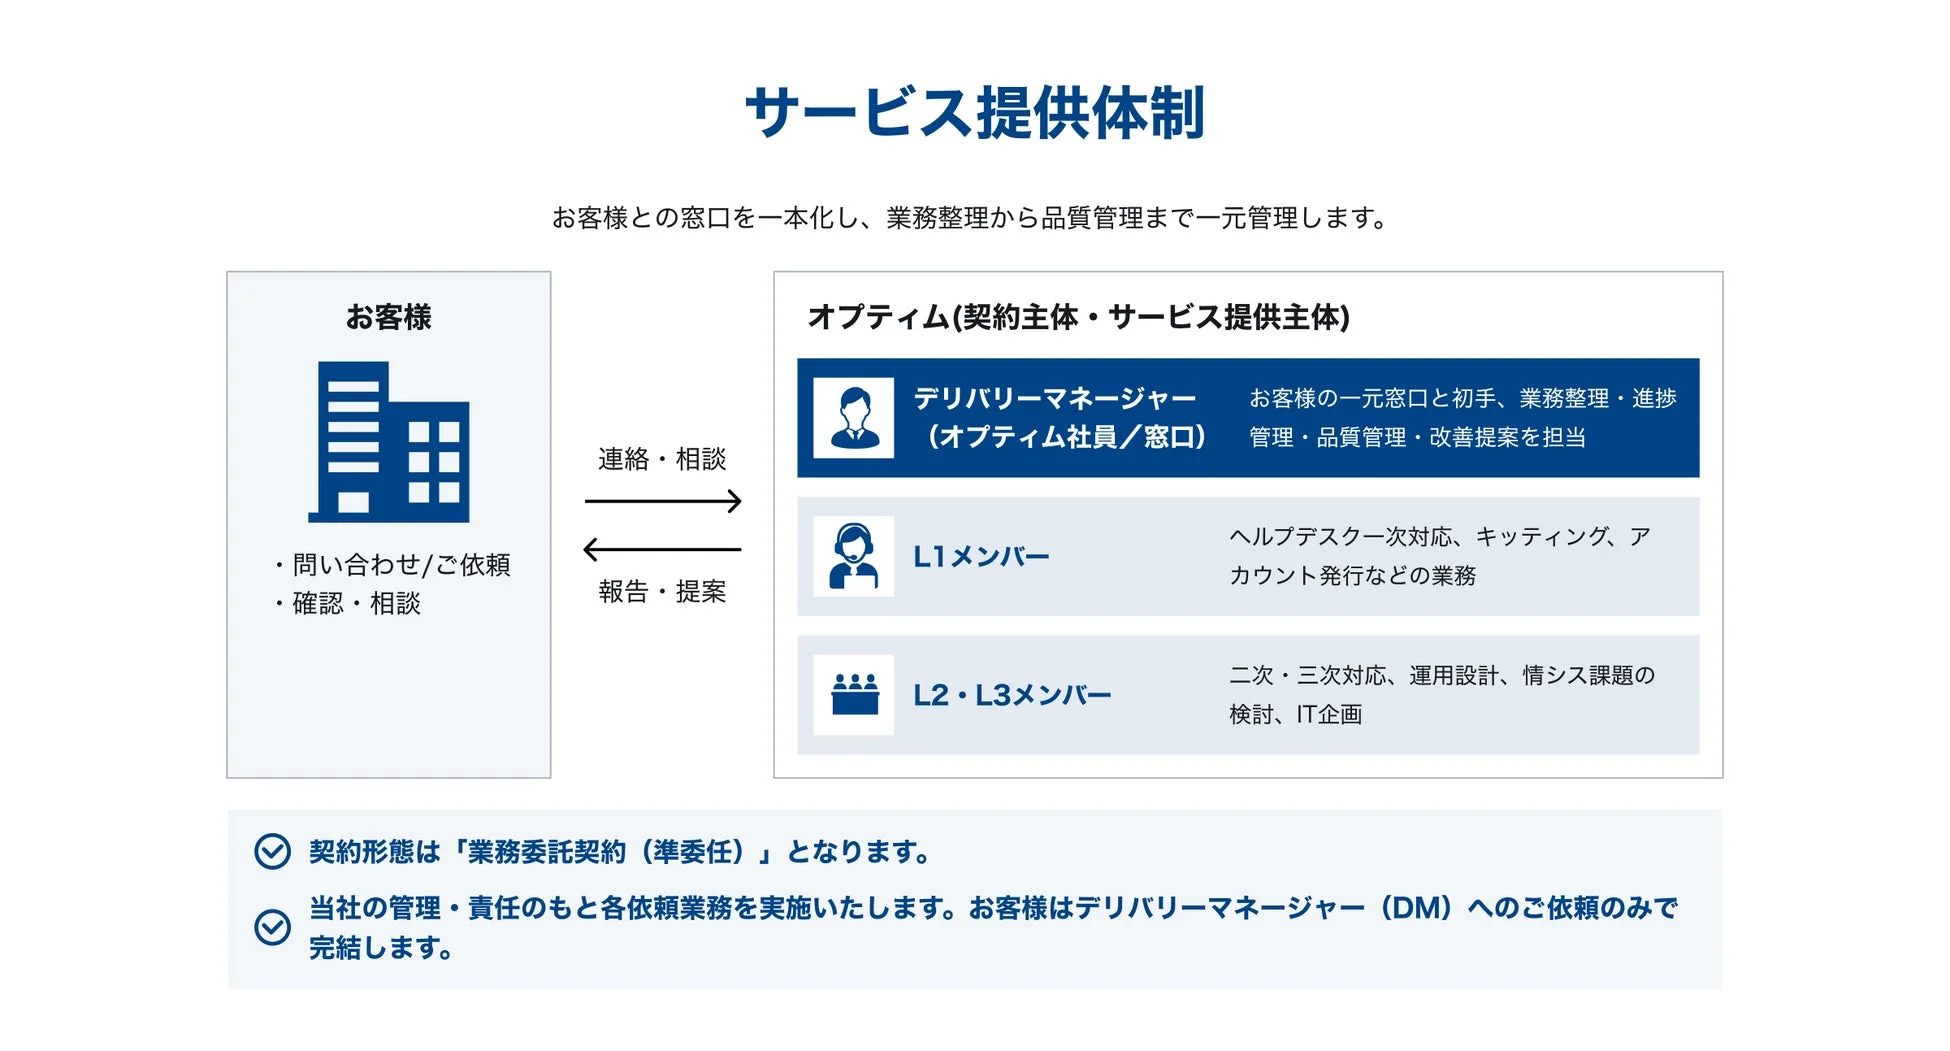Screen dimensions: 1950x1051
Task: Click the description お客様の一元窓口と初手
Action: coord(1462,418)
